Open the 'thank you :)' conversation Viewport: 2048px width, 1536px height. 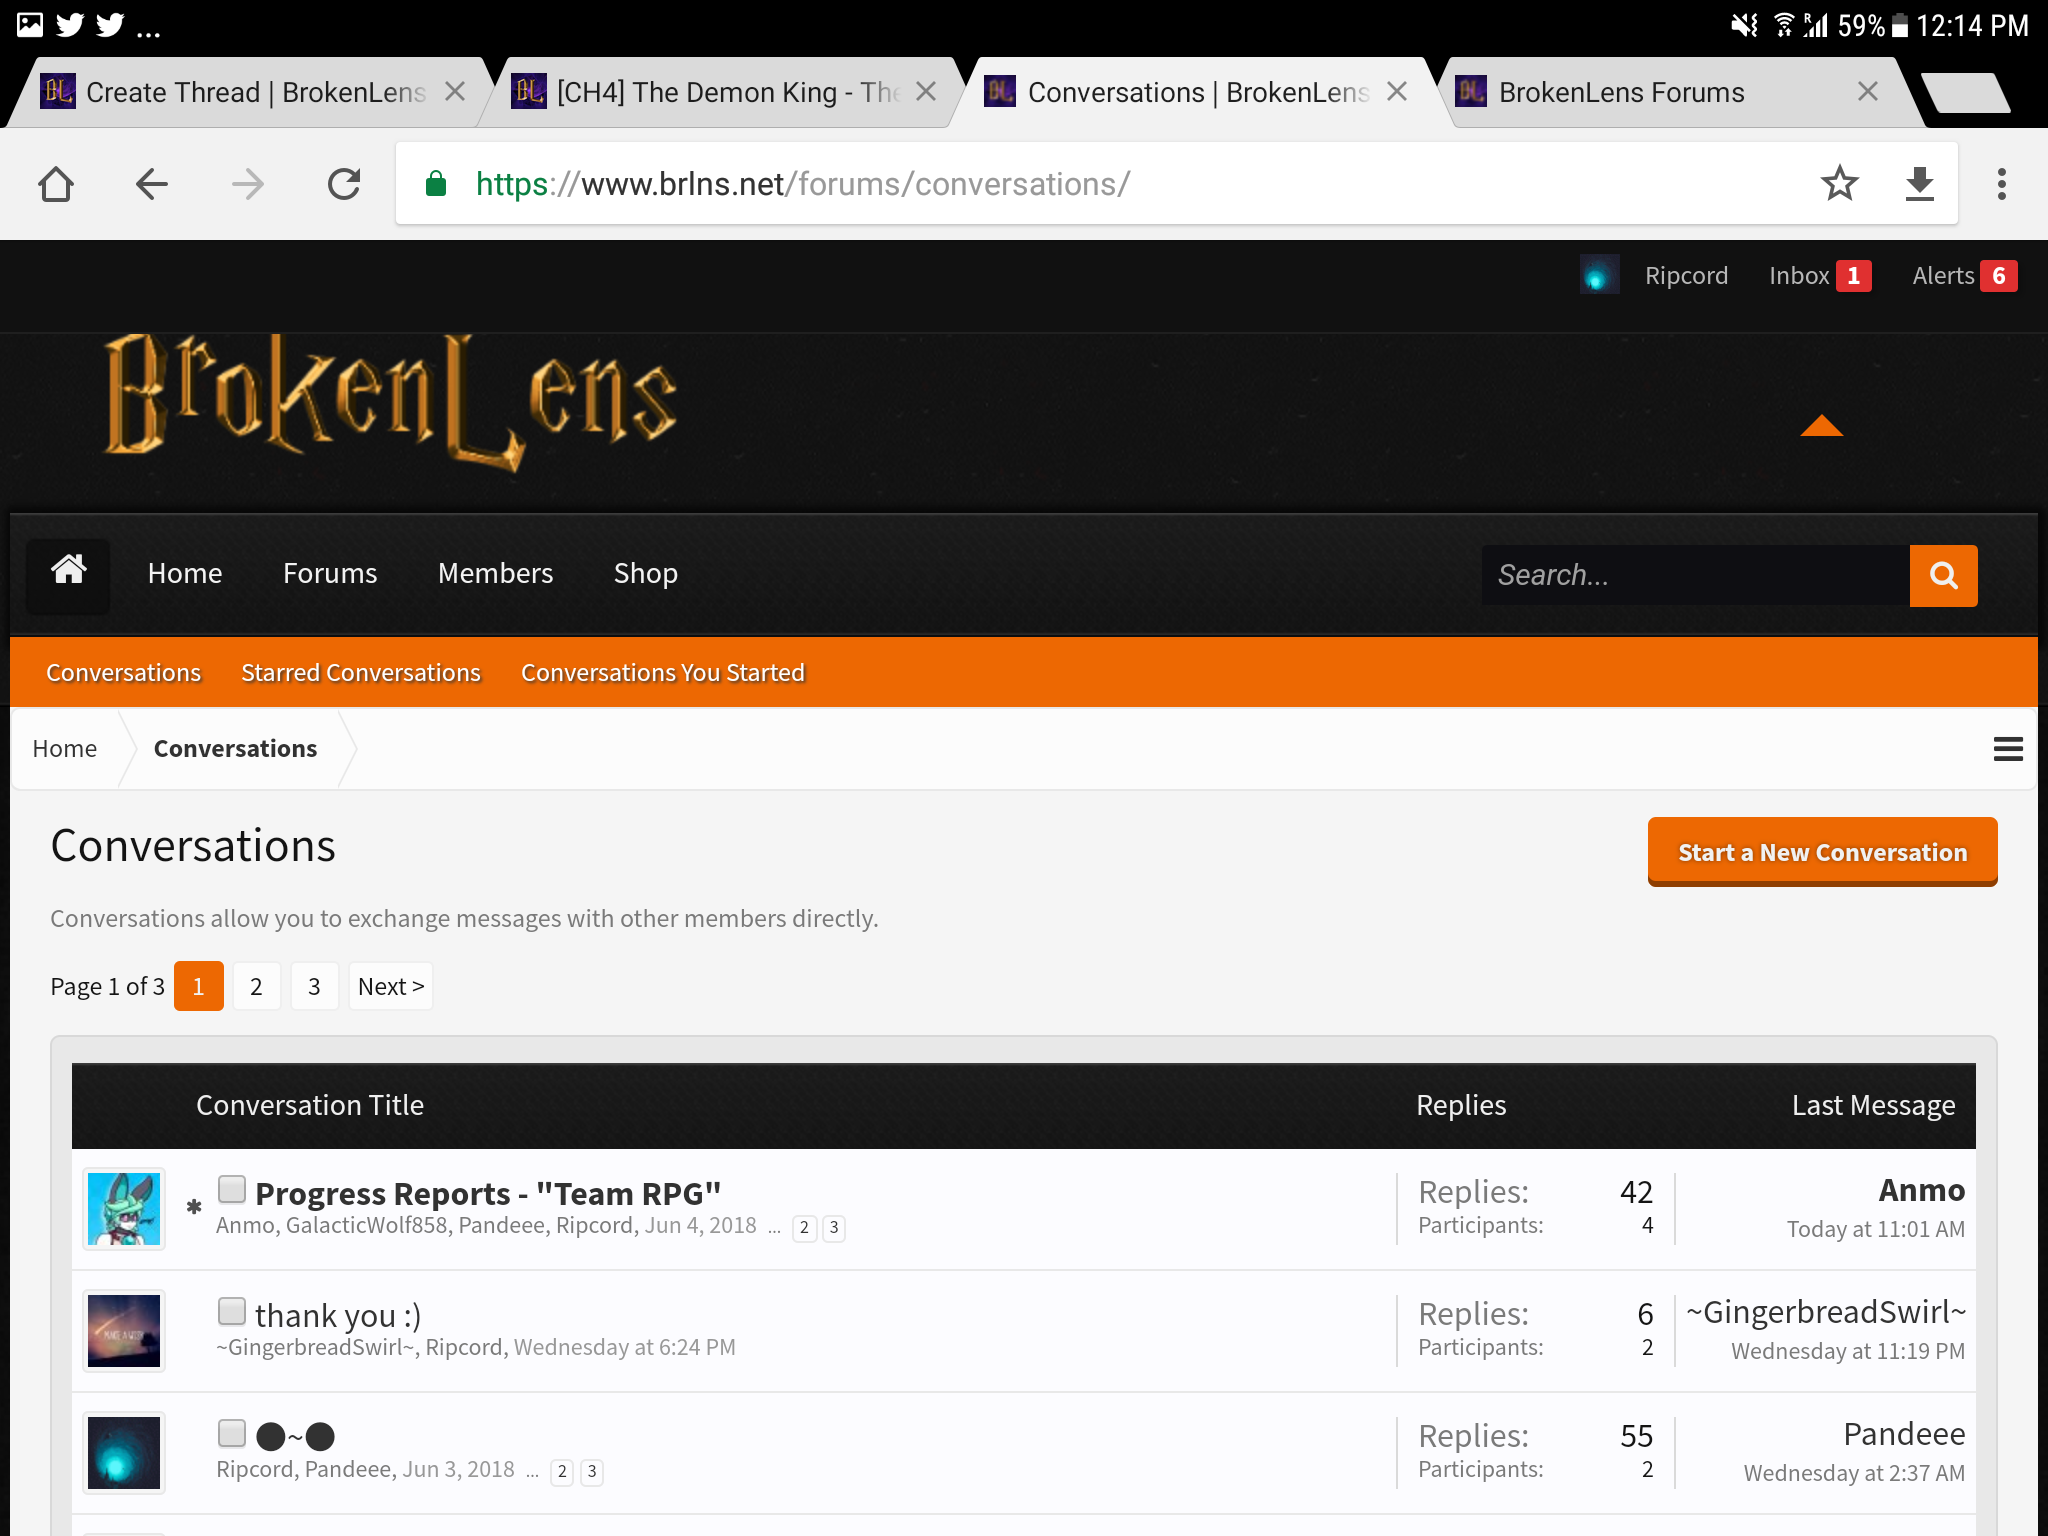(338, 1316)
